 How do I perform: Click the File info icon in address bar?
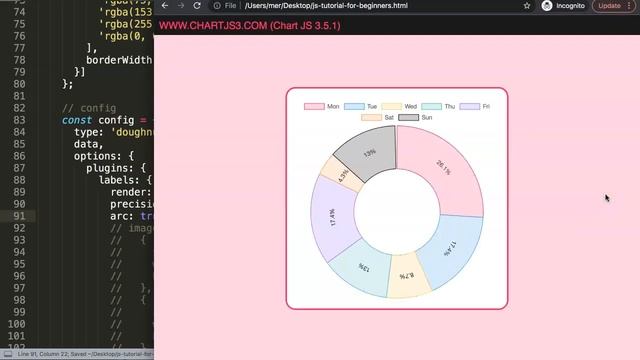[217, 6]
